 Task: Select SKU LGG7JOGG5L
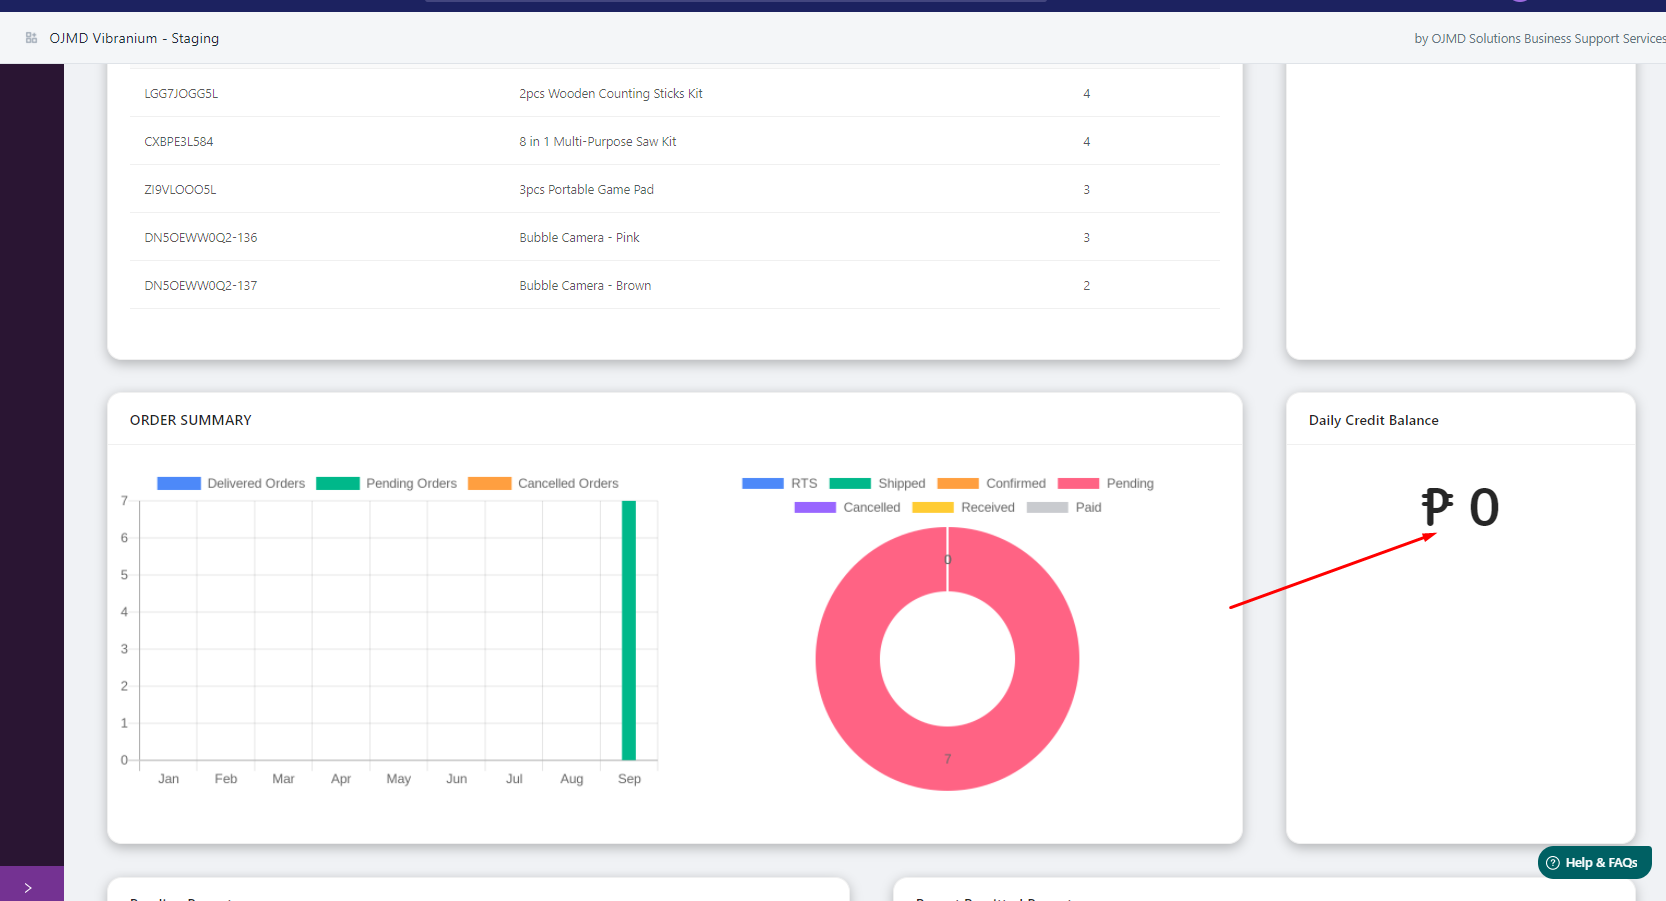(181, 93)
